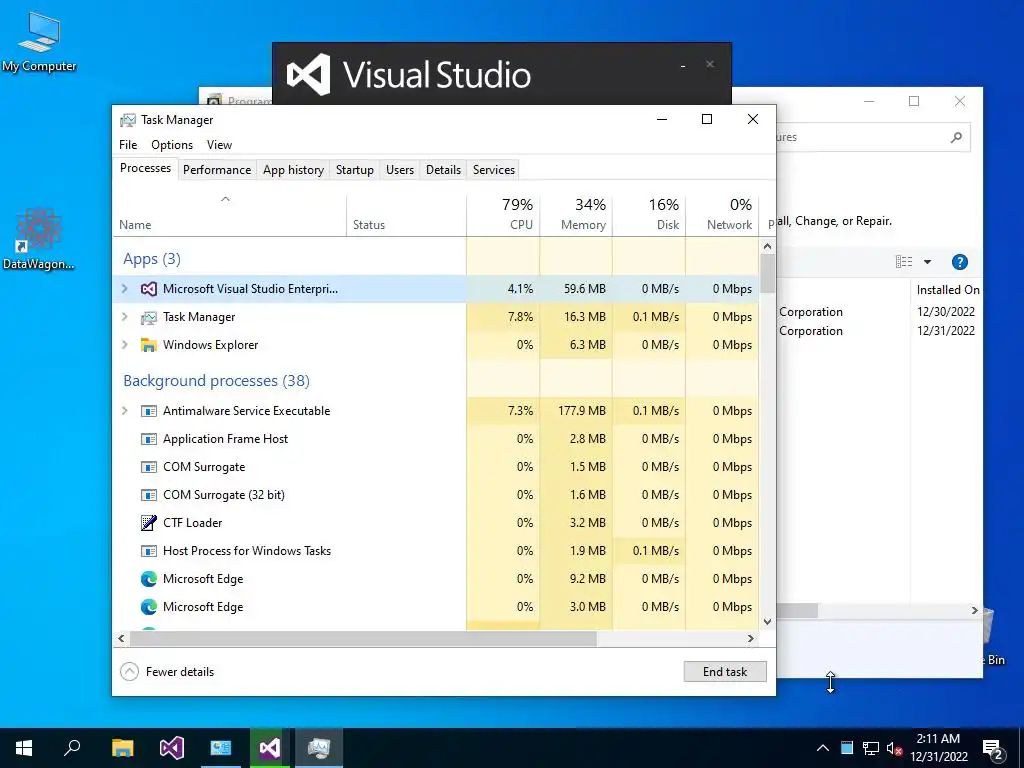Click the 12/30/2022 installed date in Programs window
This screenshot has width=1024, height=768.
click(x=945, y=312)
